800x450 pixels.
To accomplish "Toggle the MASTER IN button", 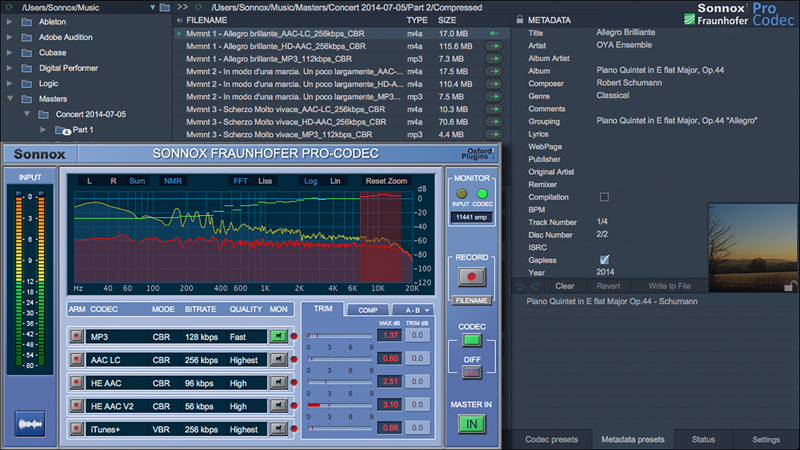I will tap(471, 424).
